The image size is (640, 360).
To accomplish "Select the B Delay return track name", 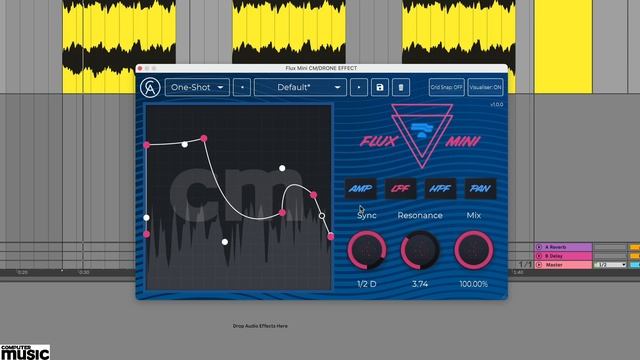I will 554,256.
